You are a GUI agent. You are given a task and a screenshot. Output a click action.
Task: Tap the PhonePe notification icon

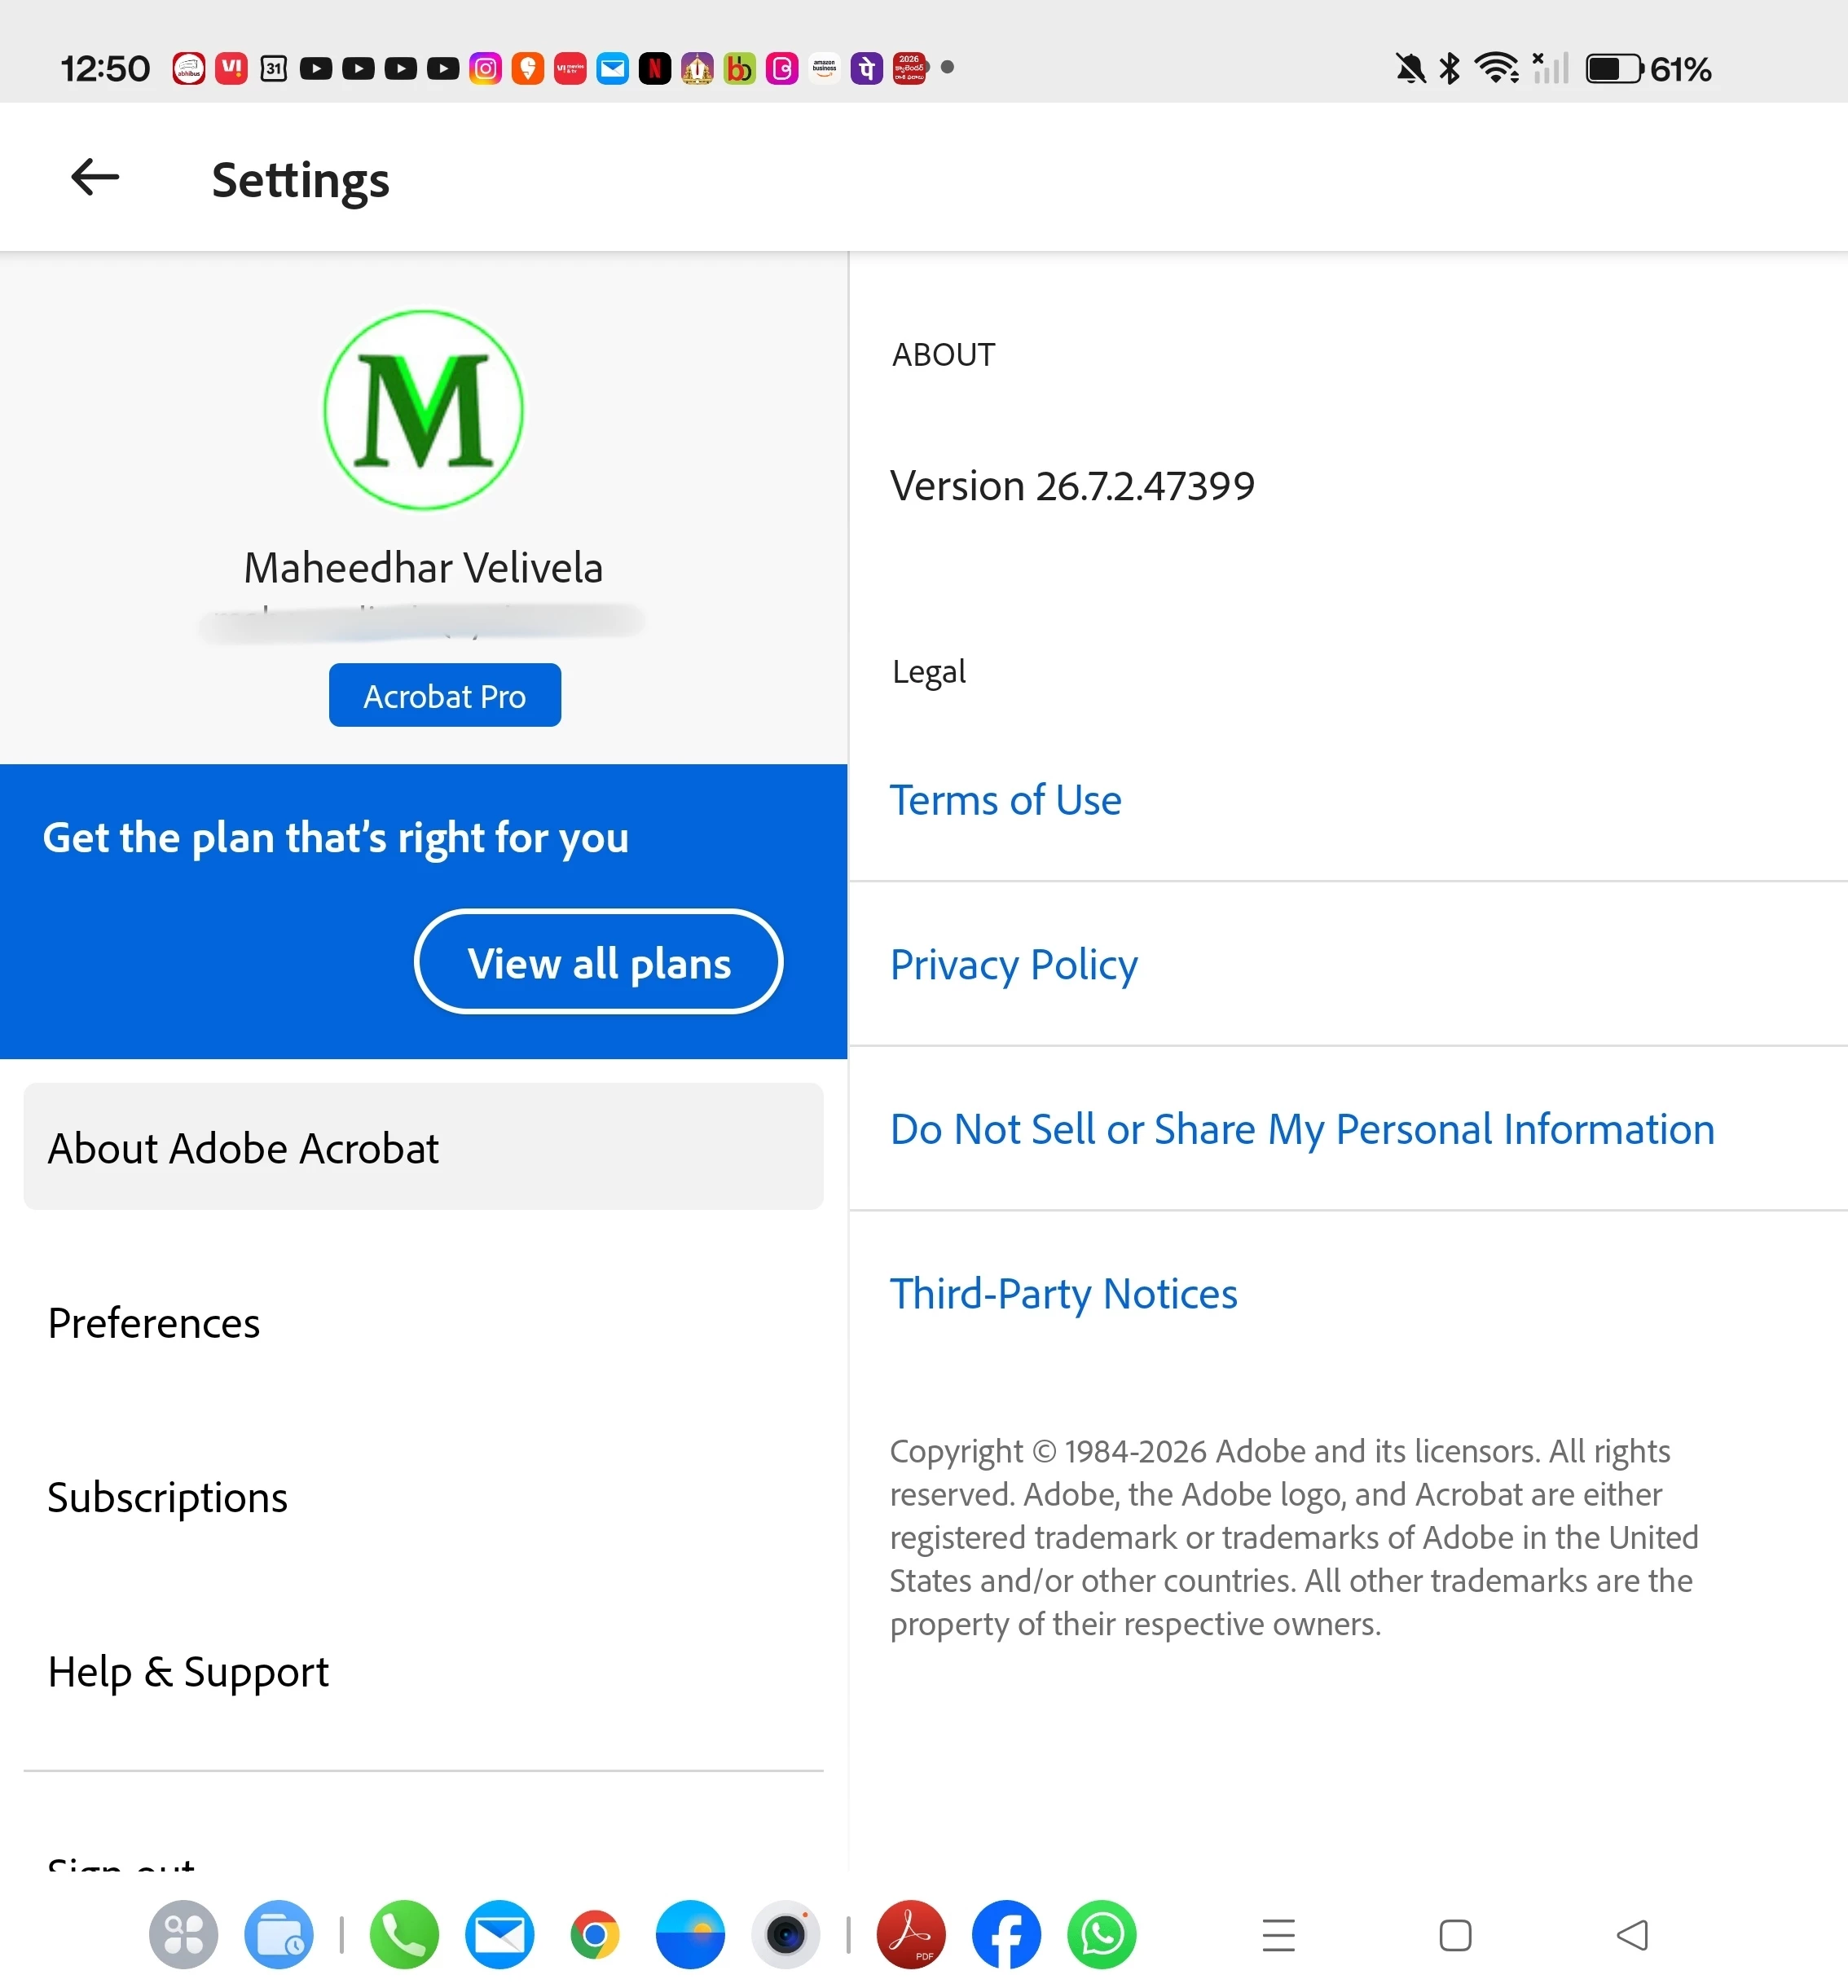(867, 68)
